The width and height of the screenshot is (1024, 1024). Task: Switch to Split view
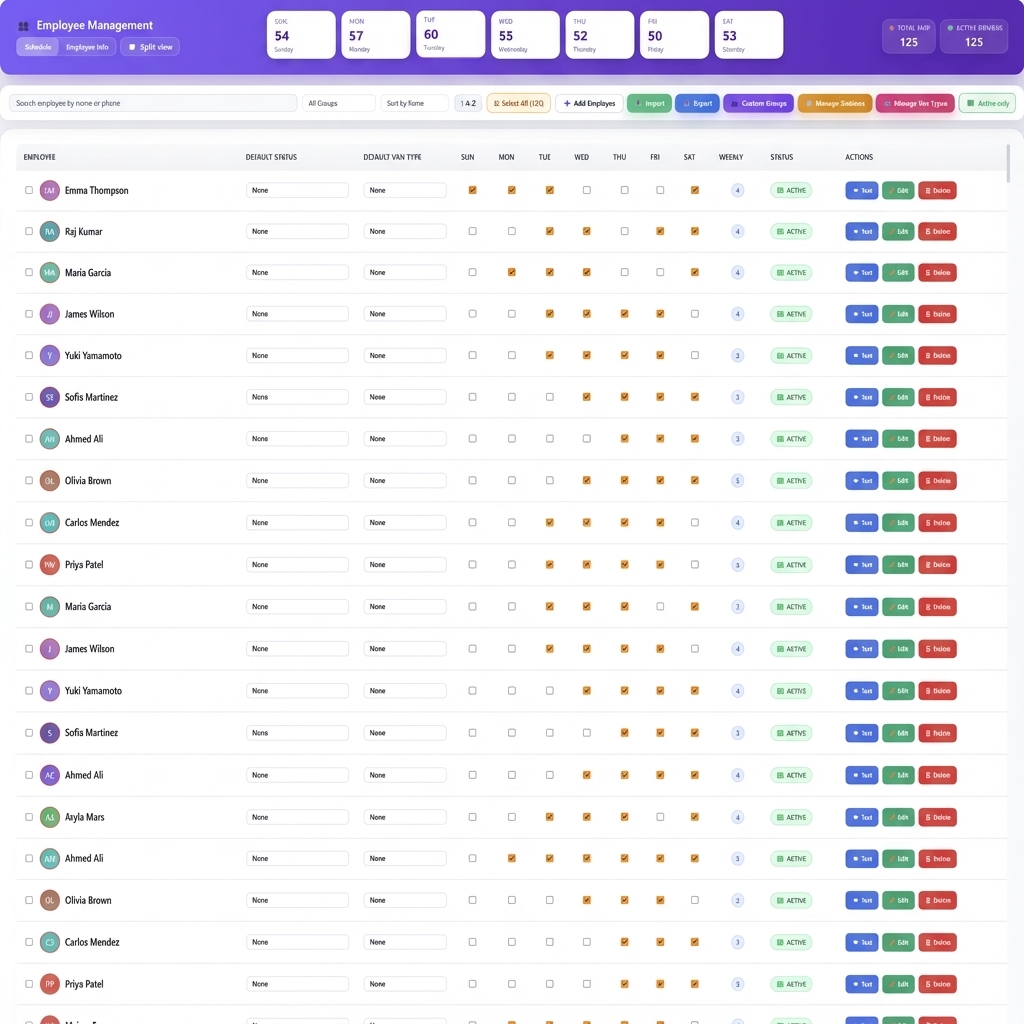tap(149, 46)
